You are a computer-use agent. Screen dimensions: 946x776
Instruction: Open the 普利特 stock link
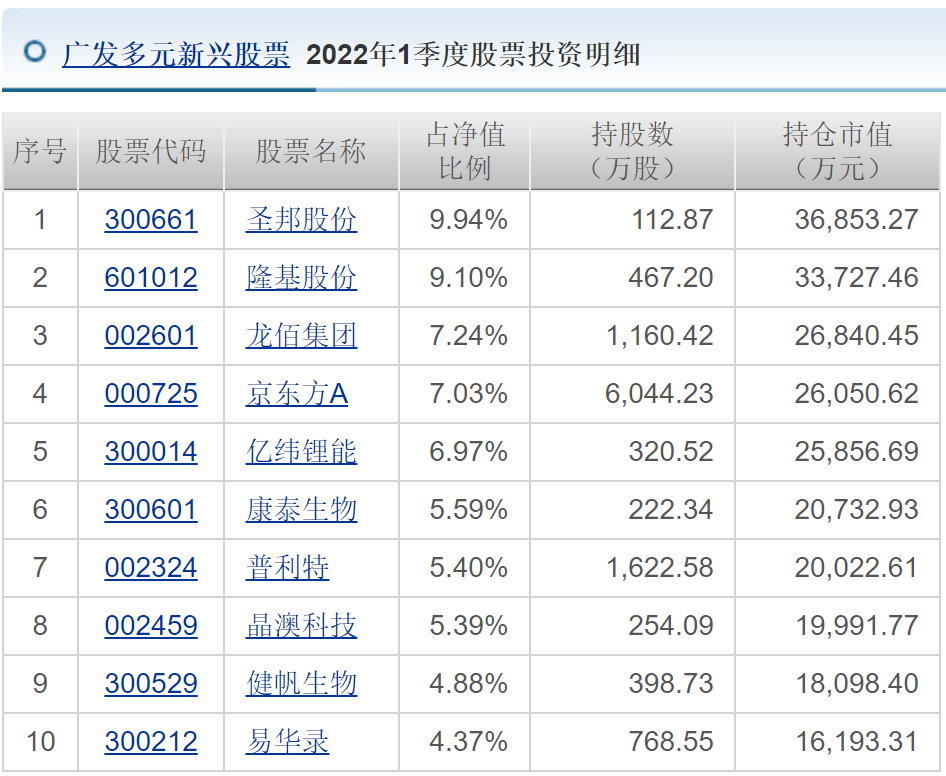point(287,567)
